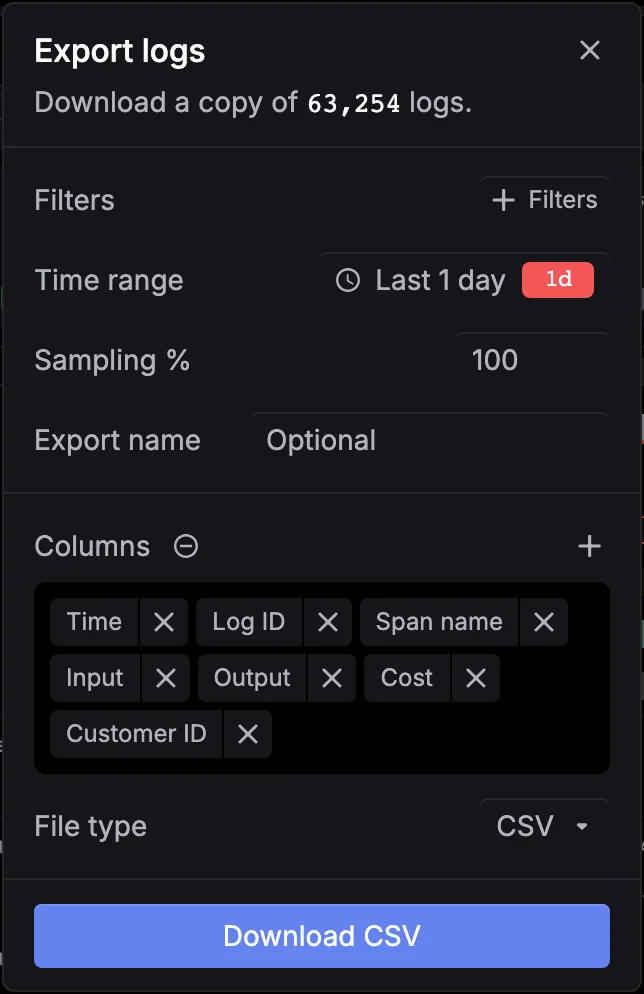
Task: Click the Time range label
Action: [x=109, y=280]
